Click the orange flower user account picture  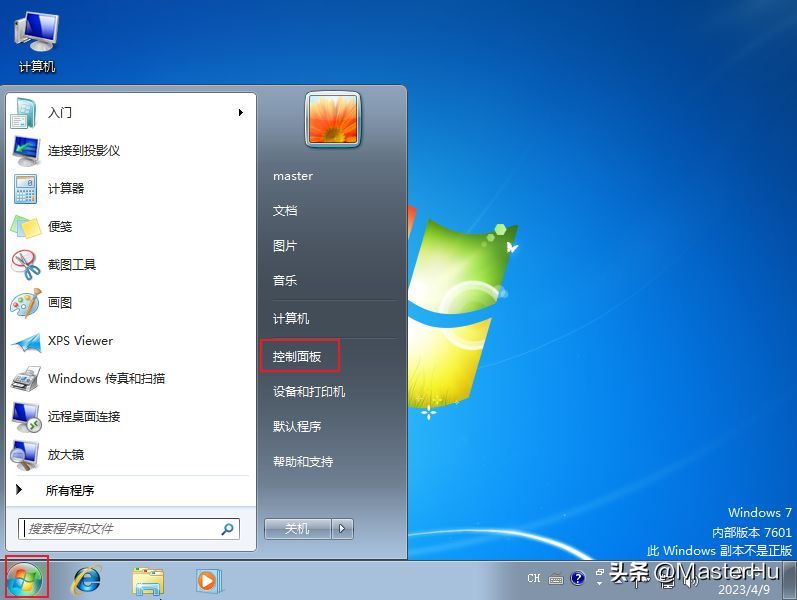[333, 119]
